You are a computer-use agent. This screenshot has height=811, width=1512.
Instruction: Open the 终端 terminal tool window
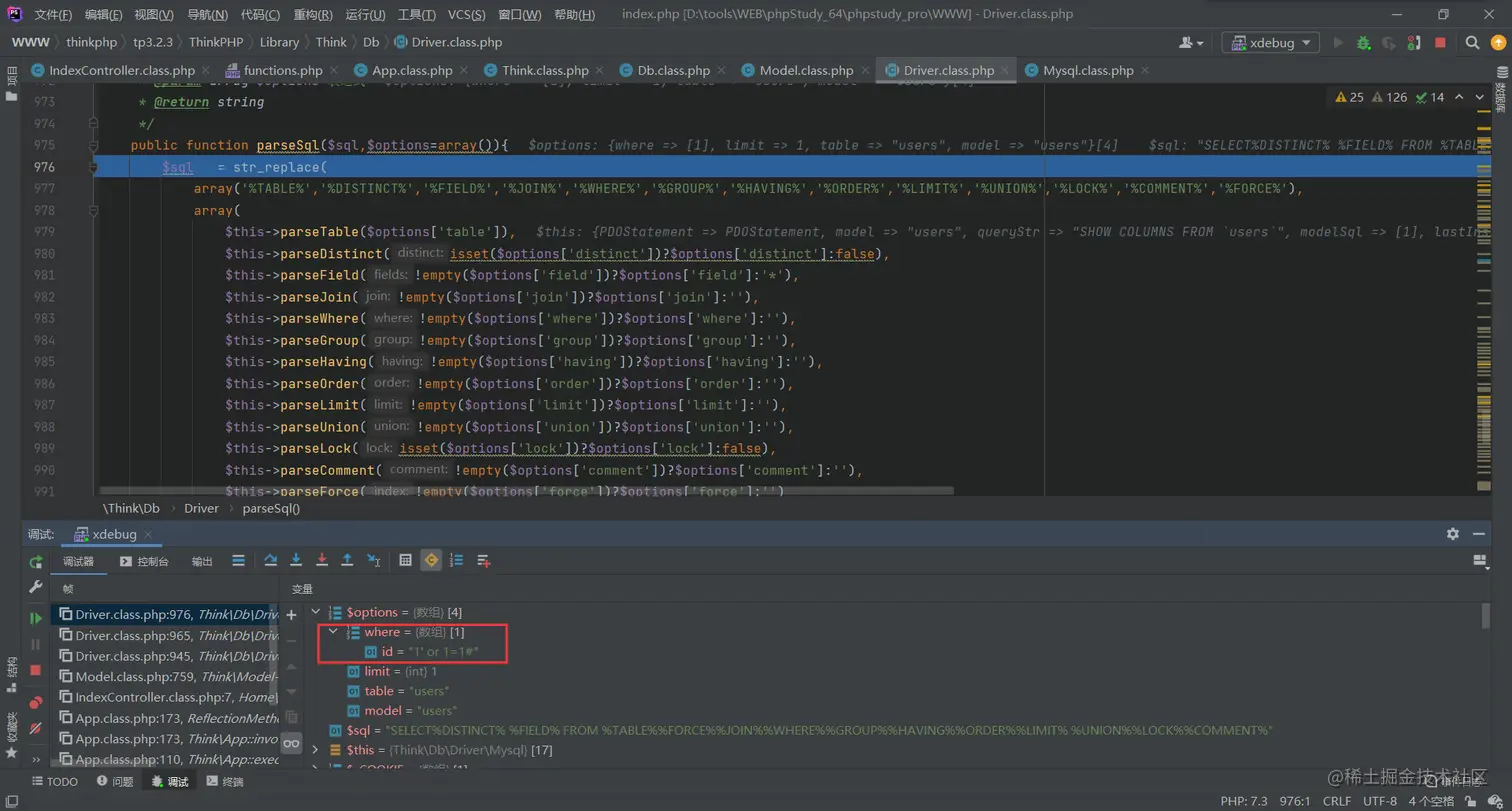225,782
